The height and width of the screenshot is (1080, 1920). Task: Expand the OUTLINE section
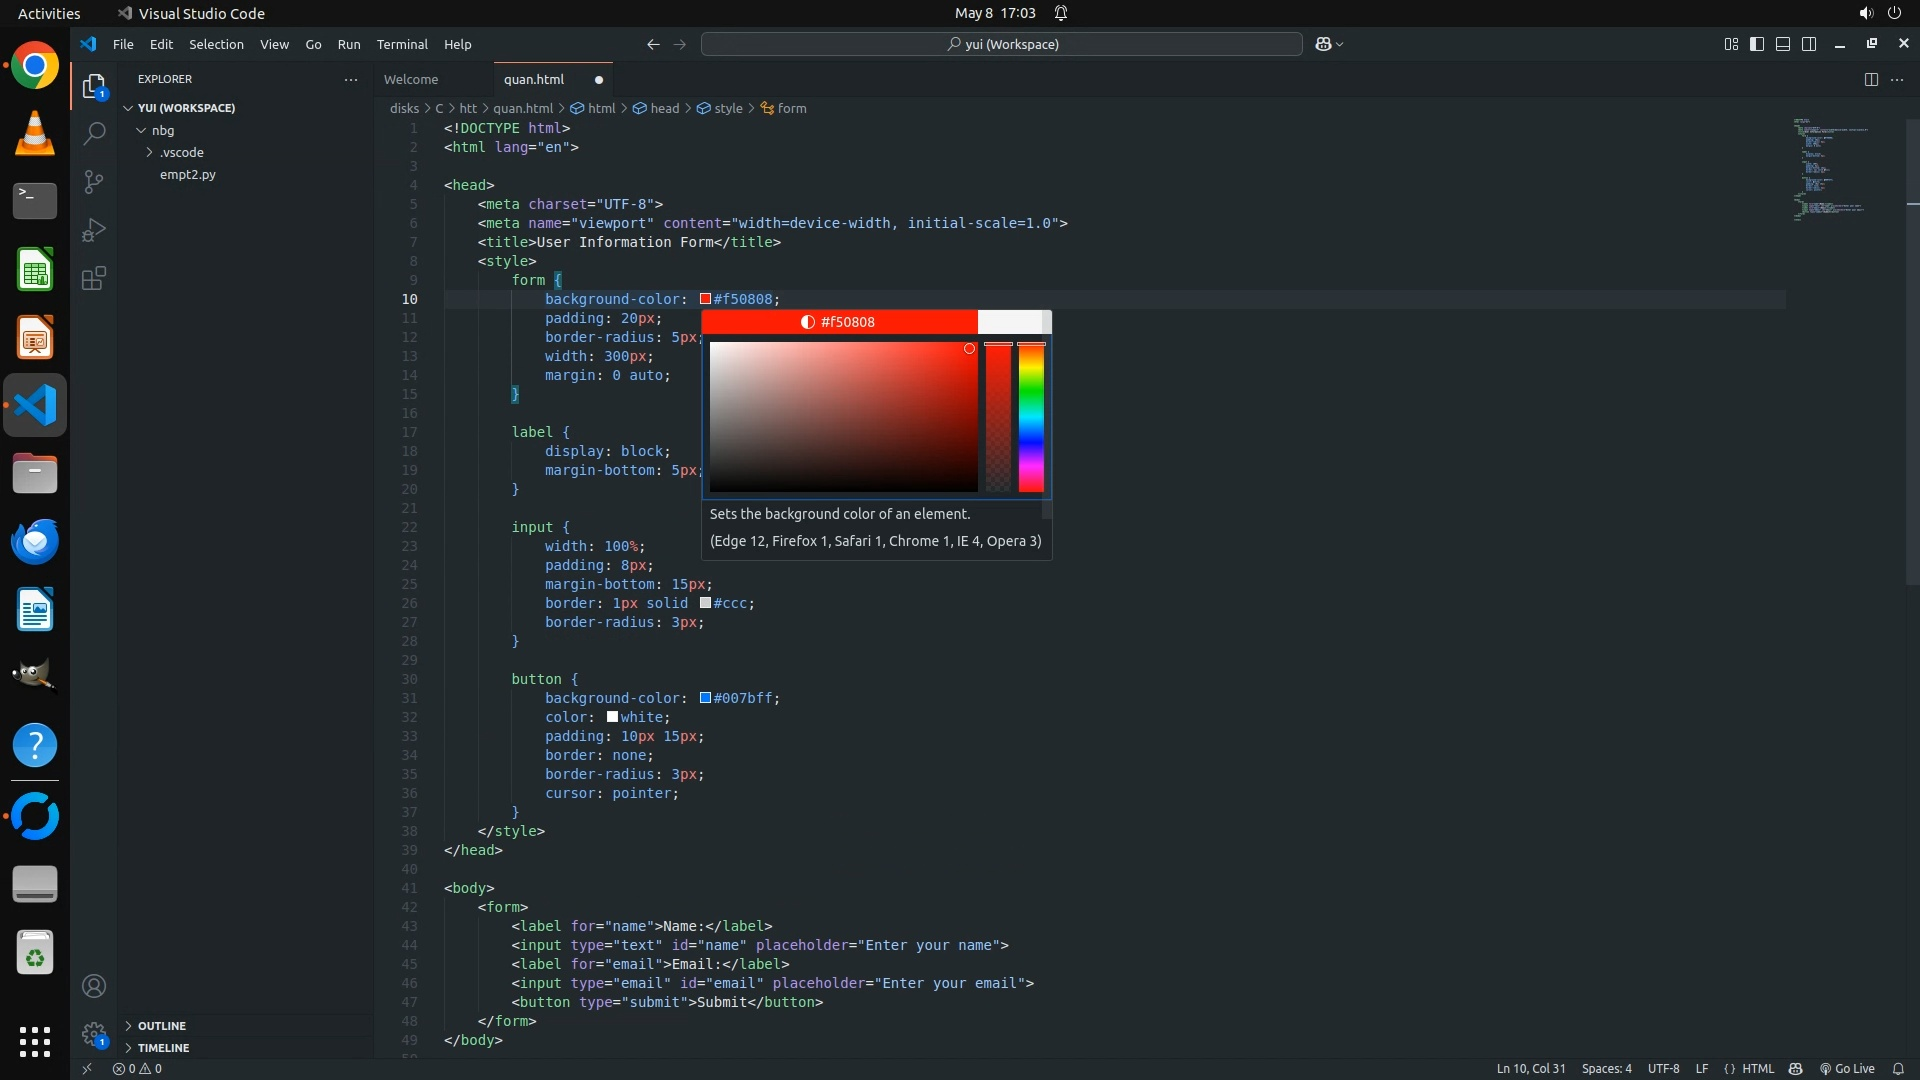[161, 1026]
